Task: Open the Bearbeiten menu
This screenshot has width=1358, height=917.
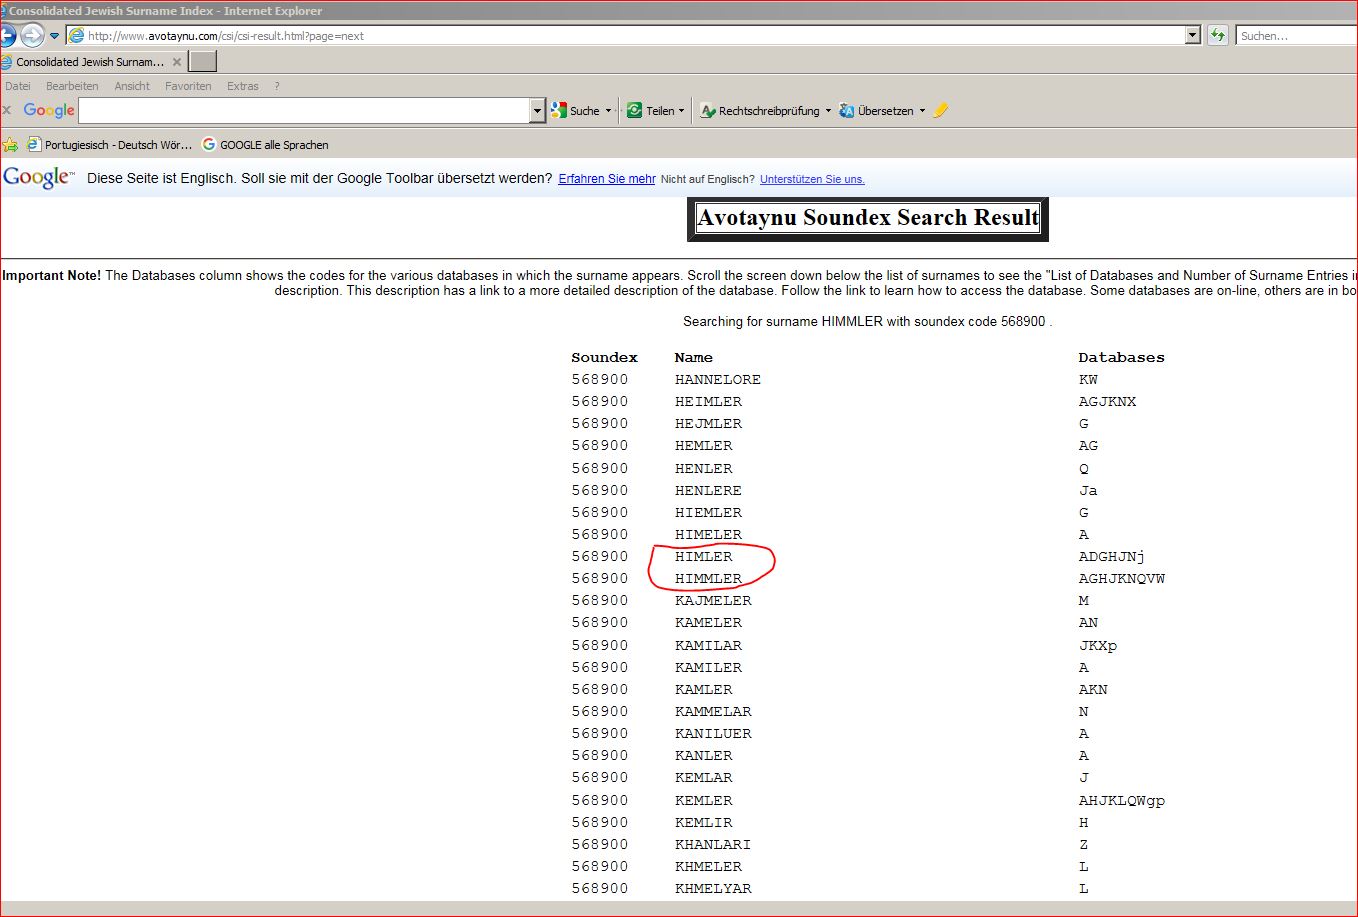Action: click(x=72, y=86)
